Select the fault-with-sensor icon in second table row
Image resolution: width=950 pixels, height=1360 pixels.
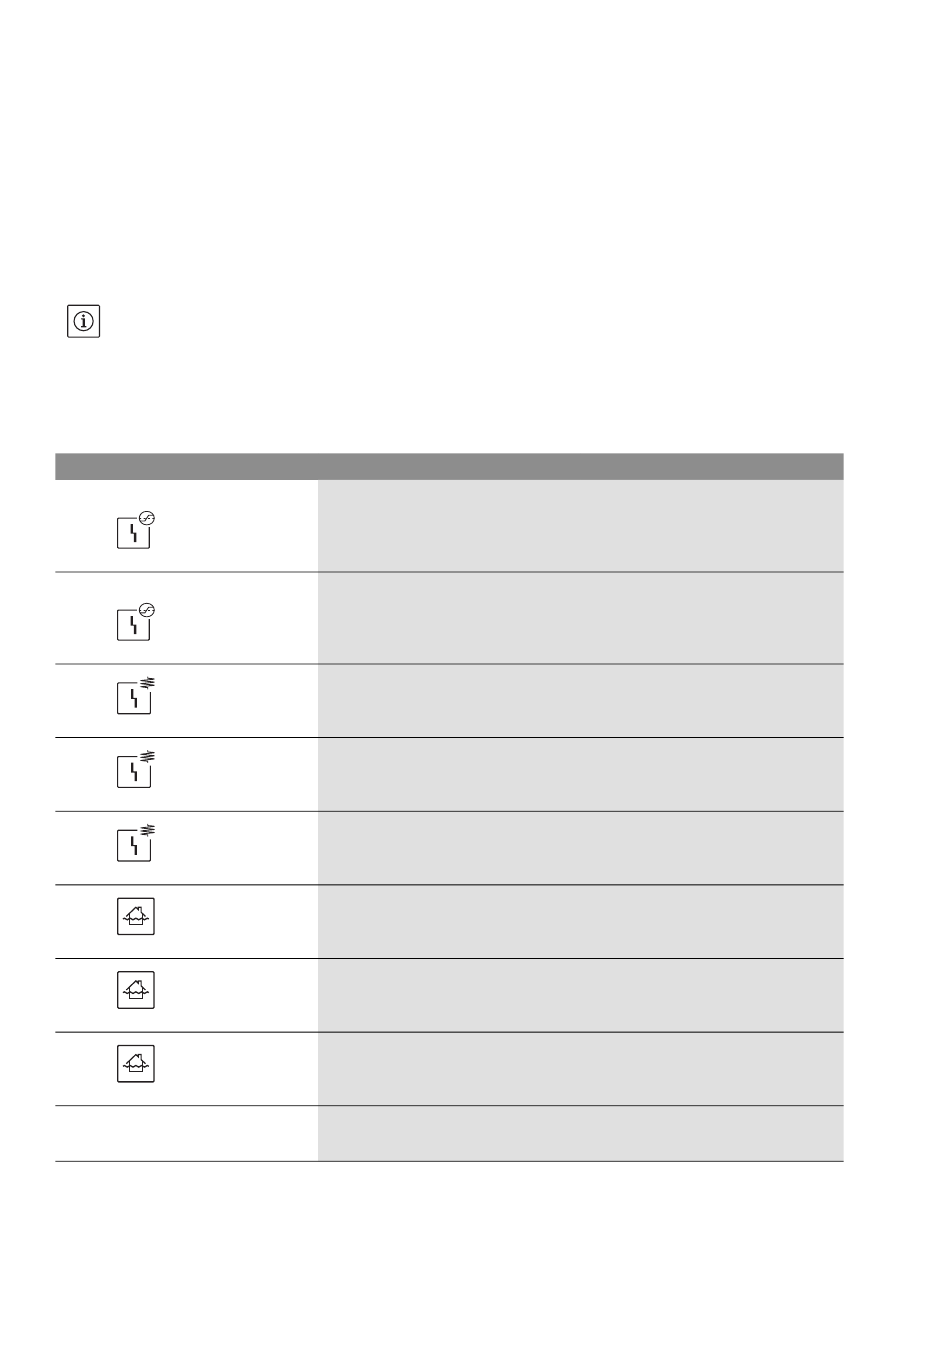tap(137, 621)
